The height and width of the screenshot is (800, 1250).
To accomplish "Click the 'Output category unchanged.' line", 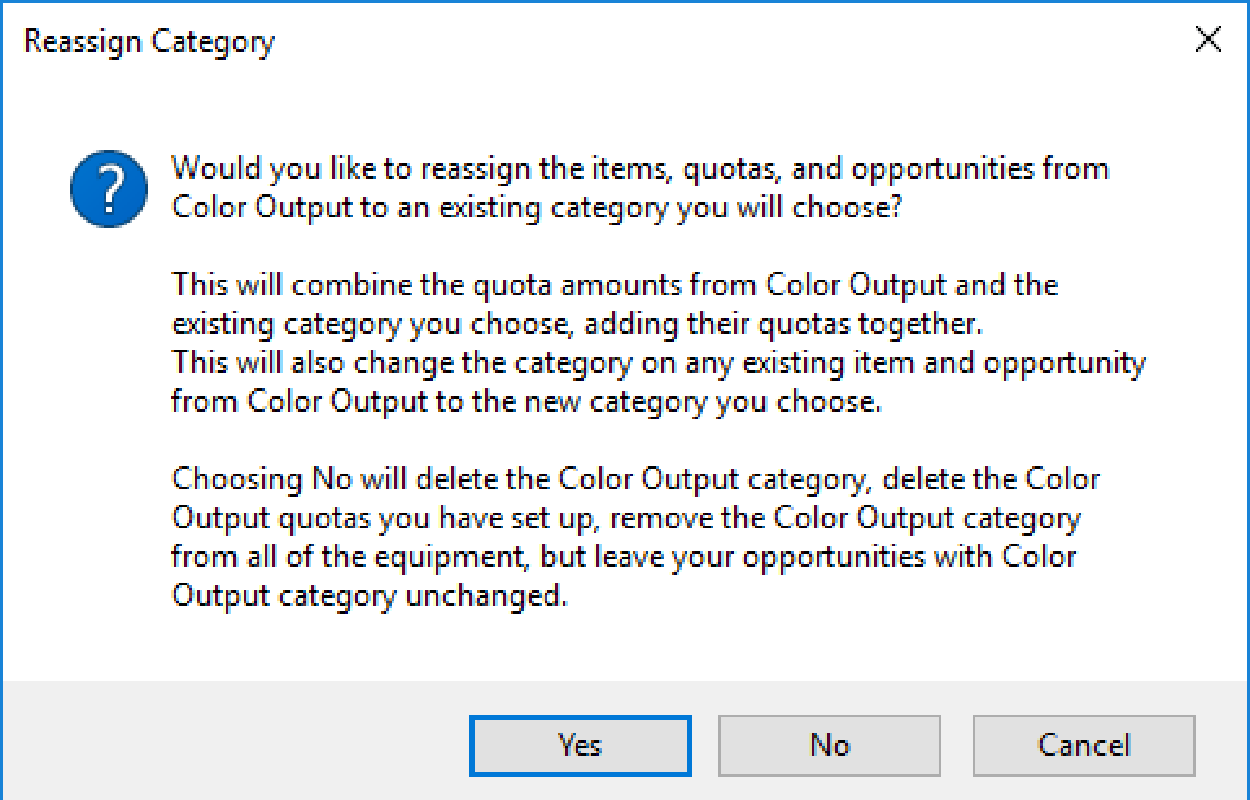I will (370, 596).
